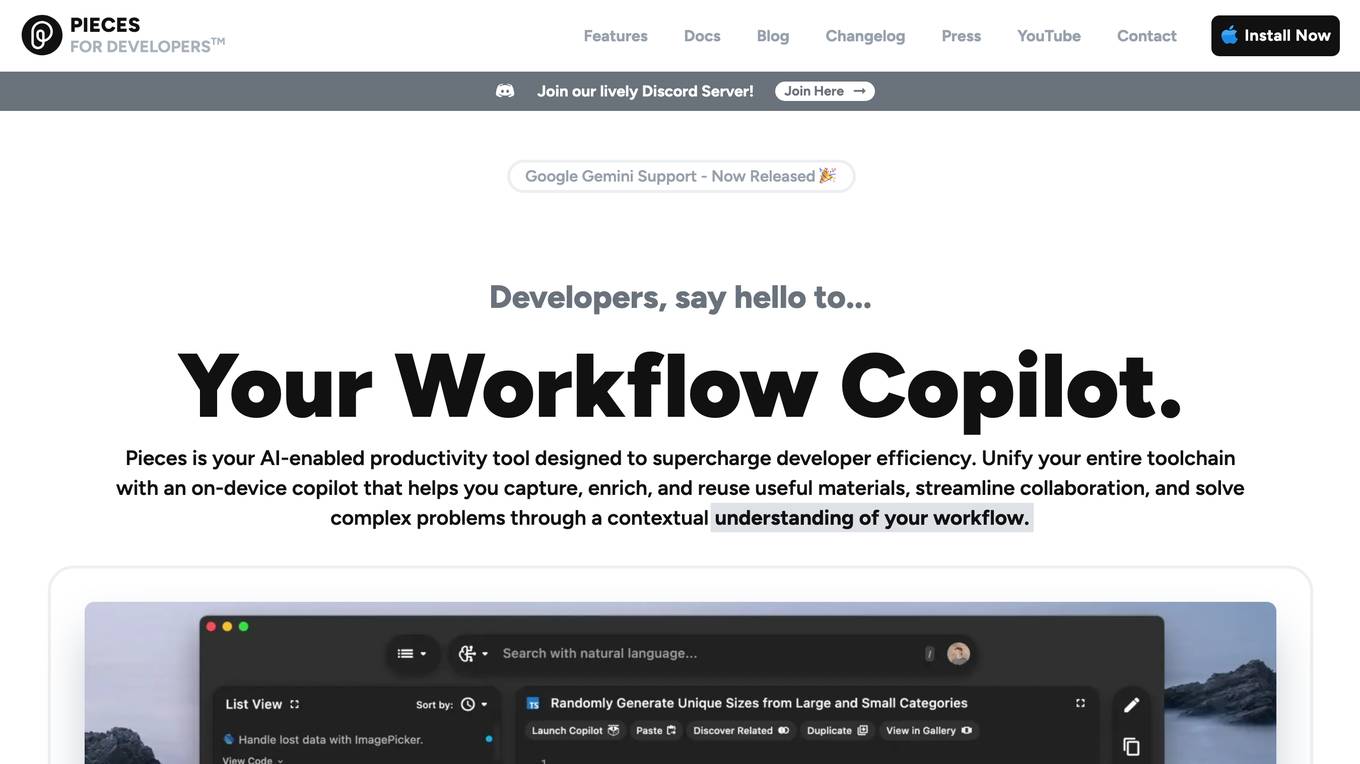Click View in Gallery button
Screen dimensions: 1360x764
click(x=929, y=730)
